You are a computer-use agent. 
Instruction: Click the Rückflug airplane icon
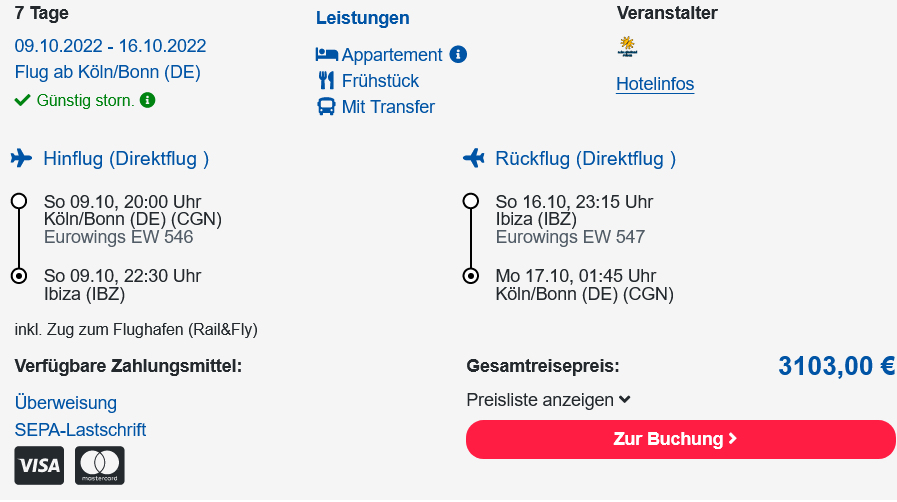click(x=474, y=158)
